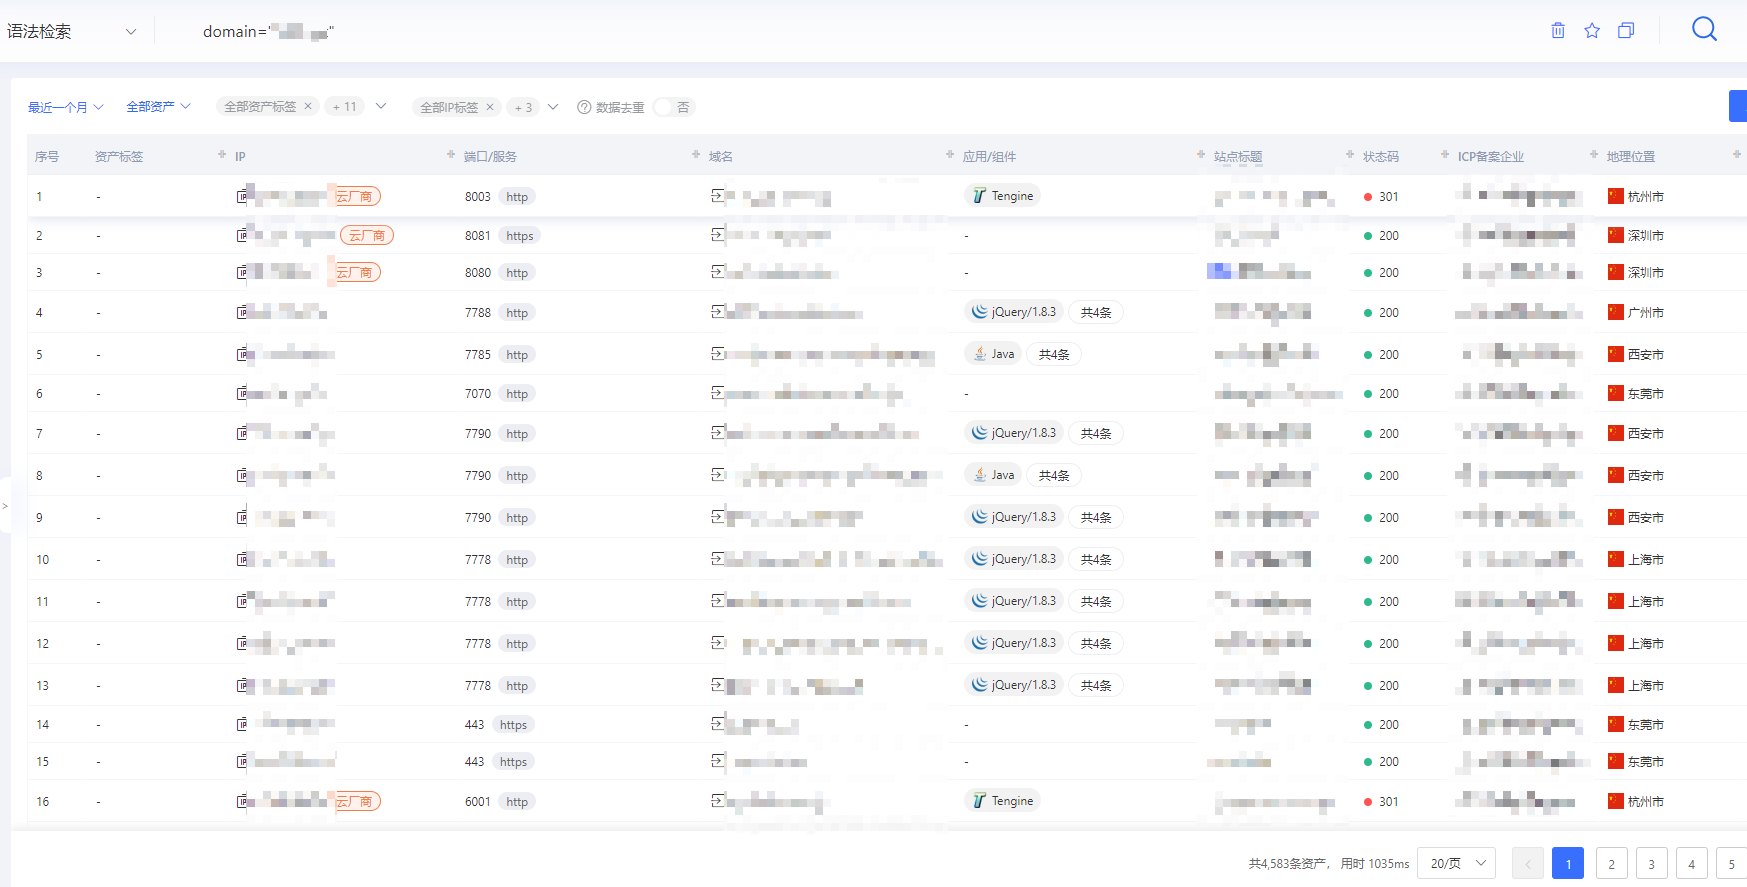1747x887 pixels.
Task: Go to page 4 of results
Action: click(1691, 863)
